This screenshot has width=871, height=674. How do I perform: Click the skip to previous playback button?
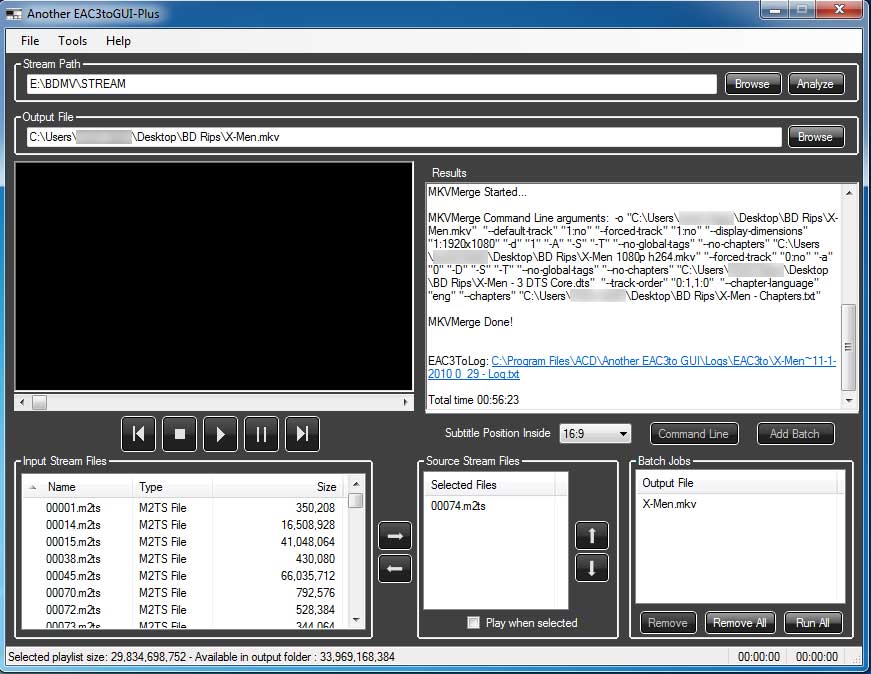(x=138, y=434)
